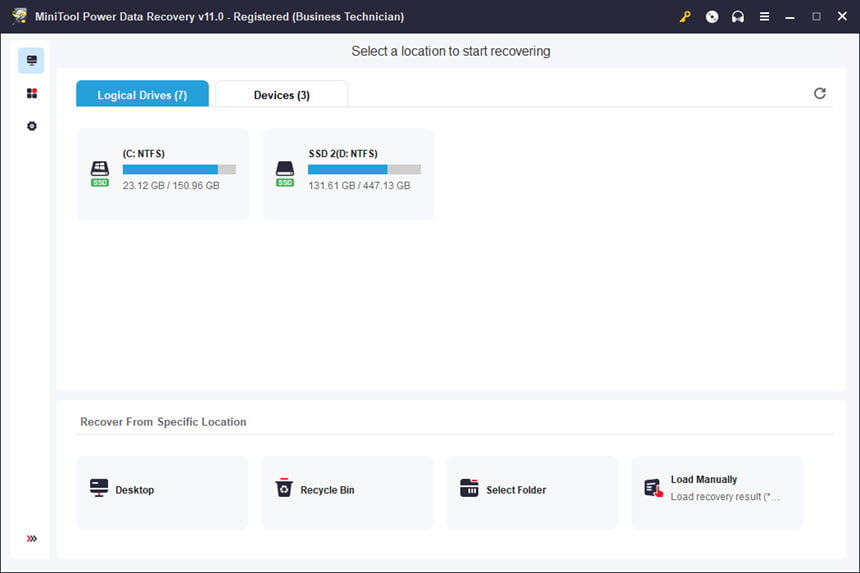
Task: Click the SSD 2 drive icon
Action: tap(285, 173)
